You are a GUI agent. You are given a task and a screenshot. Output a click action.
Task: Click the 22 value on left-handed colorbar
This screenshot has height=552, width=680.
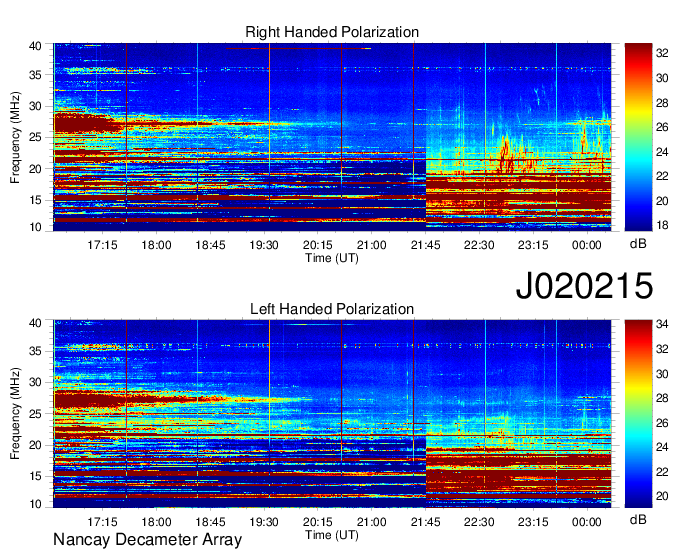tap(662, 472)
